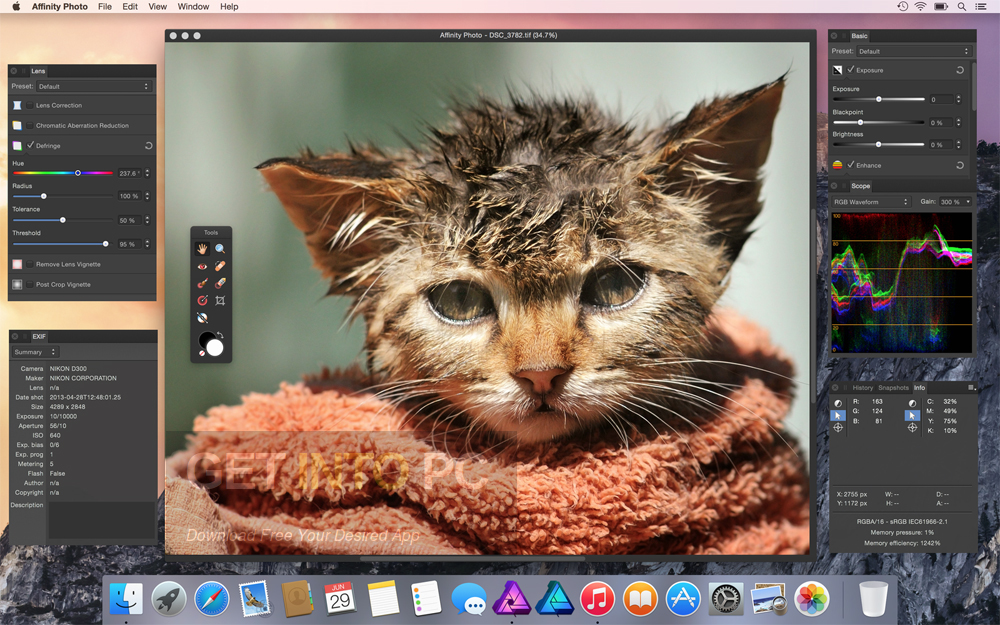Image resolution: width=1000 pixels, height=625 pixels.
Task: Open the Info panel options menu
Action: tap(970, 387)
